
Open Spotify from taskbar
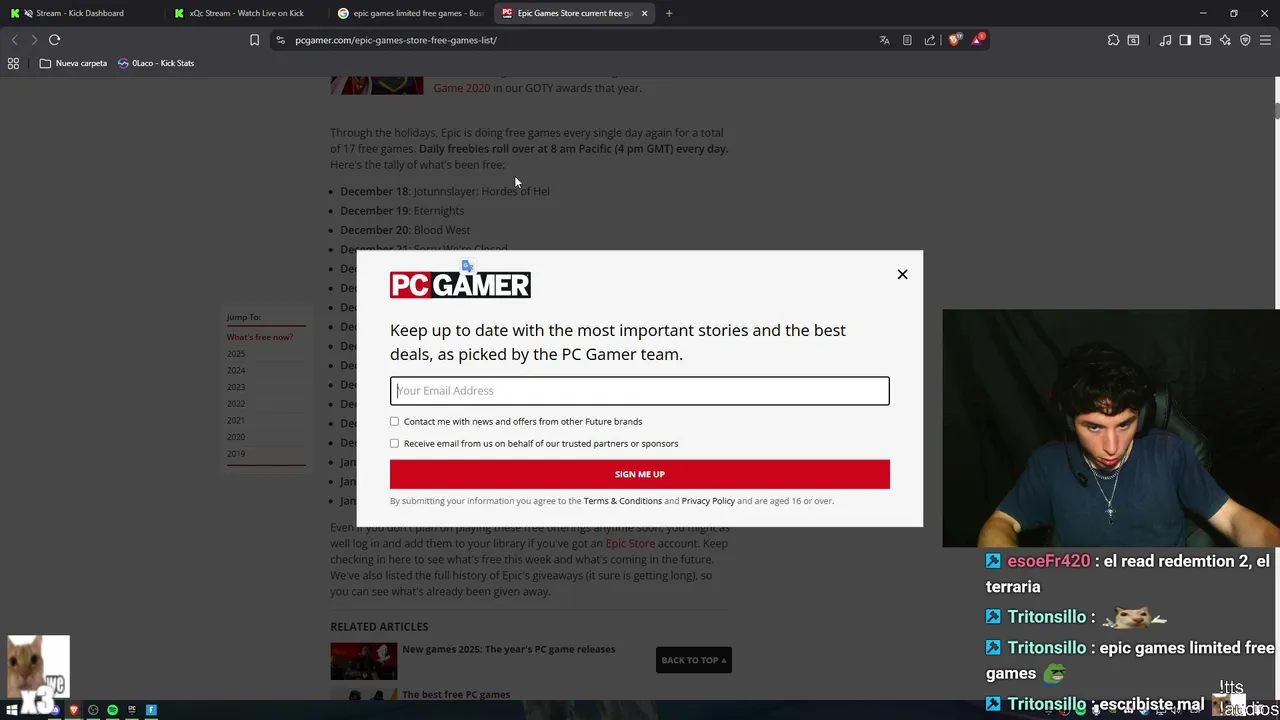[112, 710]
